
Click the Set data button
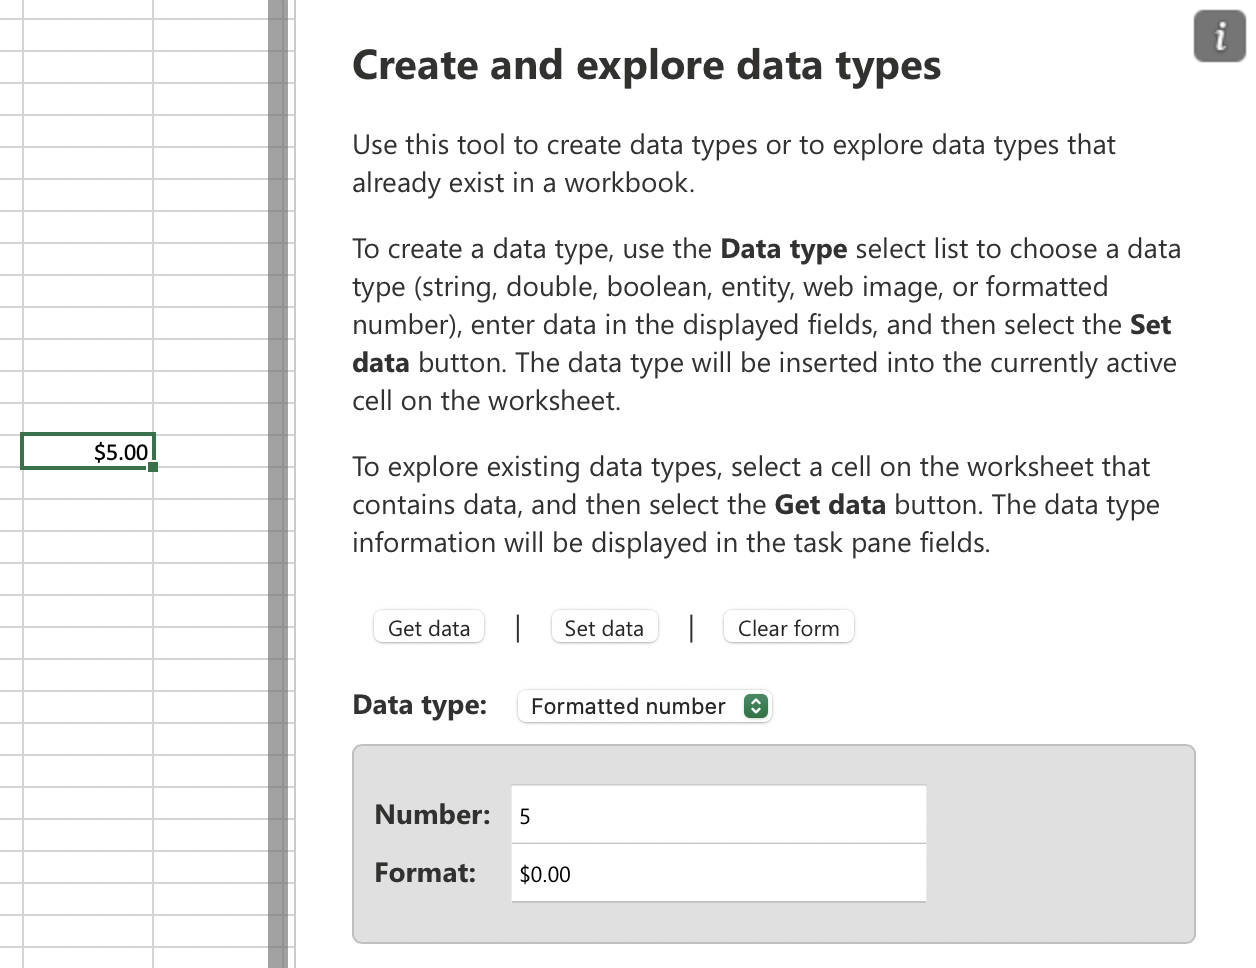(604, 627)
